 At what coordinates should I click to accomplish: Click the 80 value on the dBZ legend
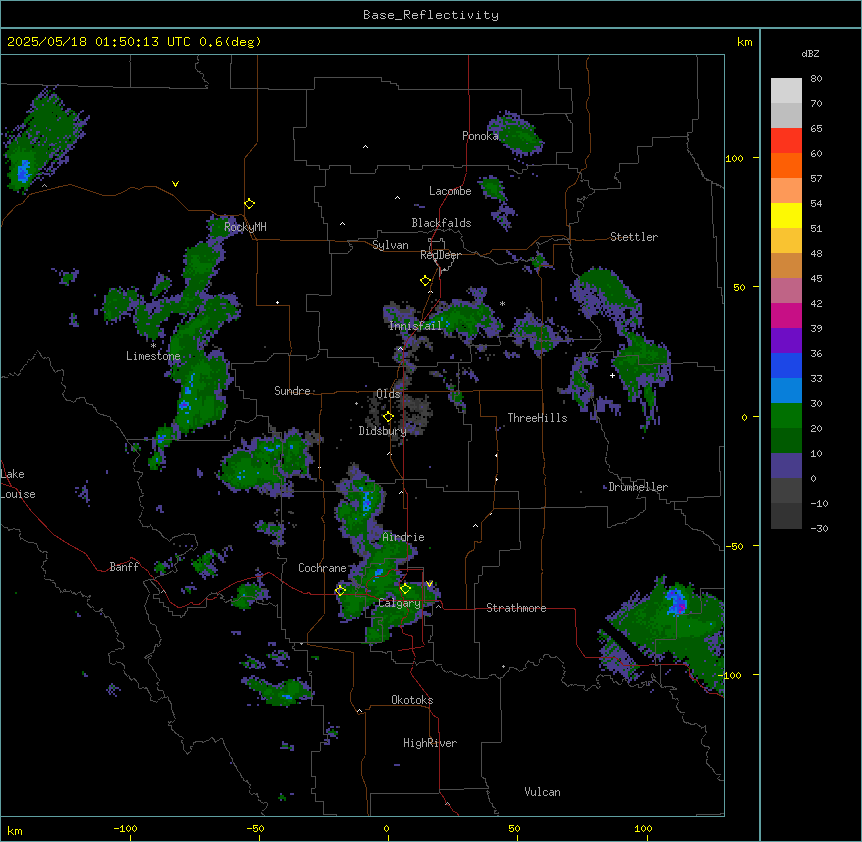coord(816,79)
